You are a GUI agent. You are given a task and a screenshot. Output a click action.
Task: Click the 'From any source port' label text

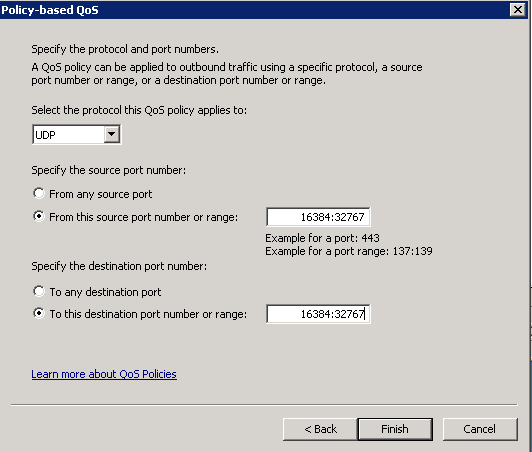[x=100, y=194]
